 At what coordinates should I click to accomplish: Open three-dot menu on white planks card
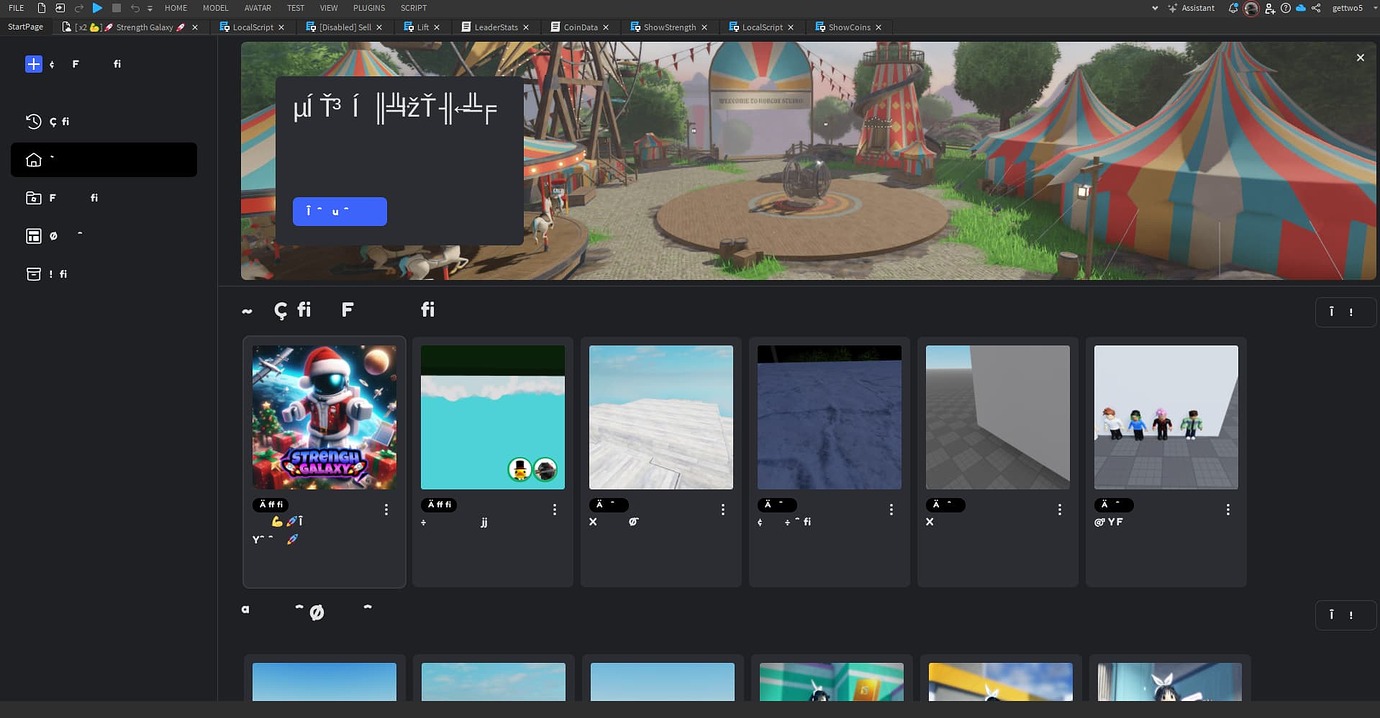(x=723, y=510)
